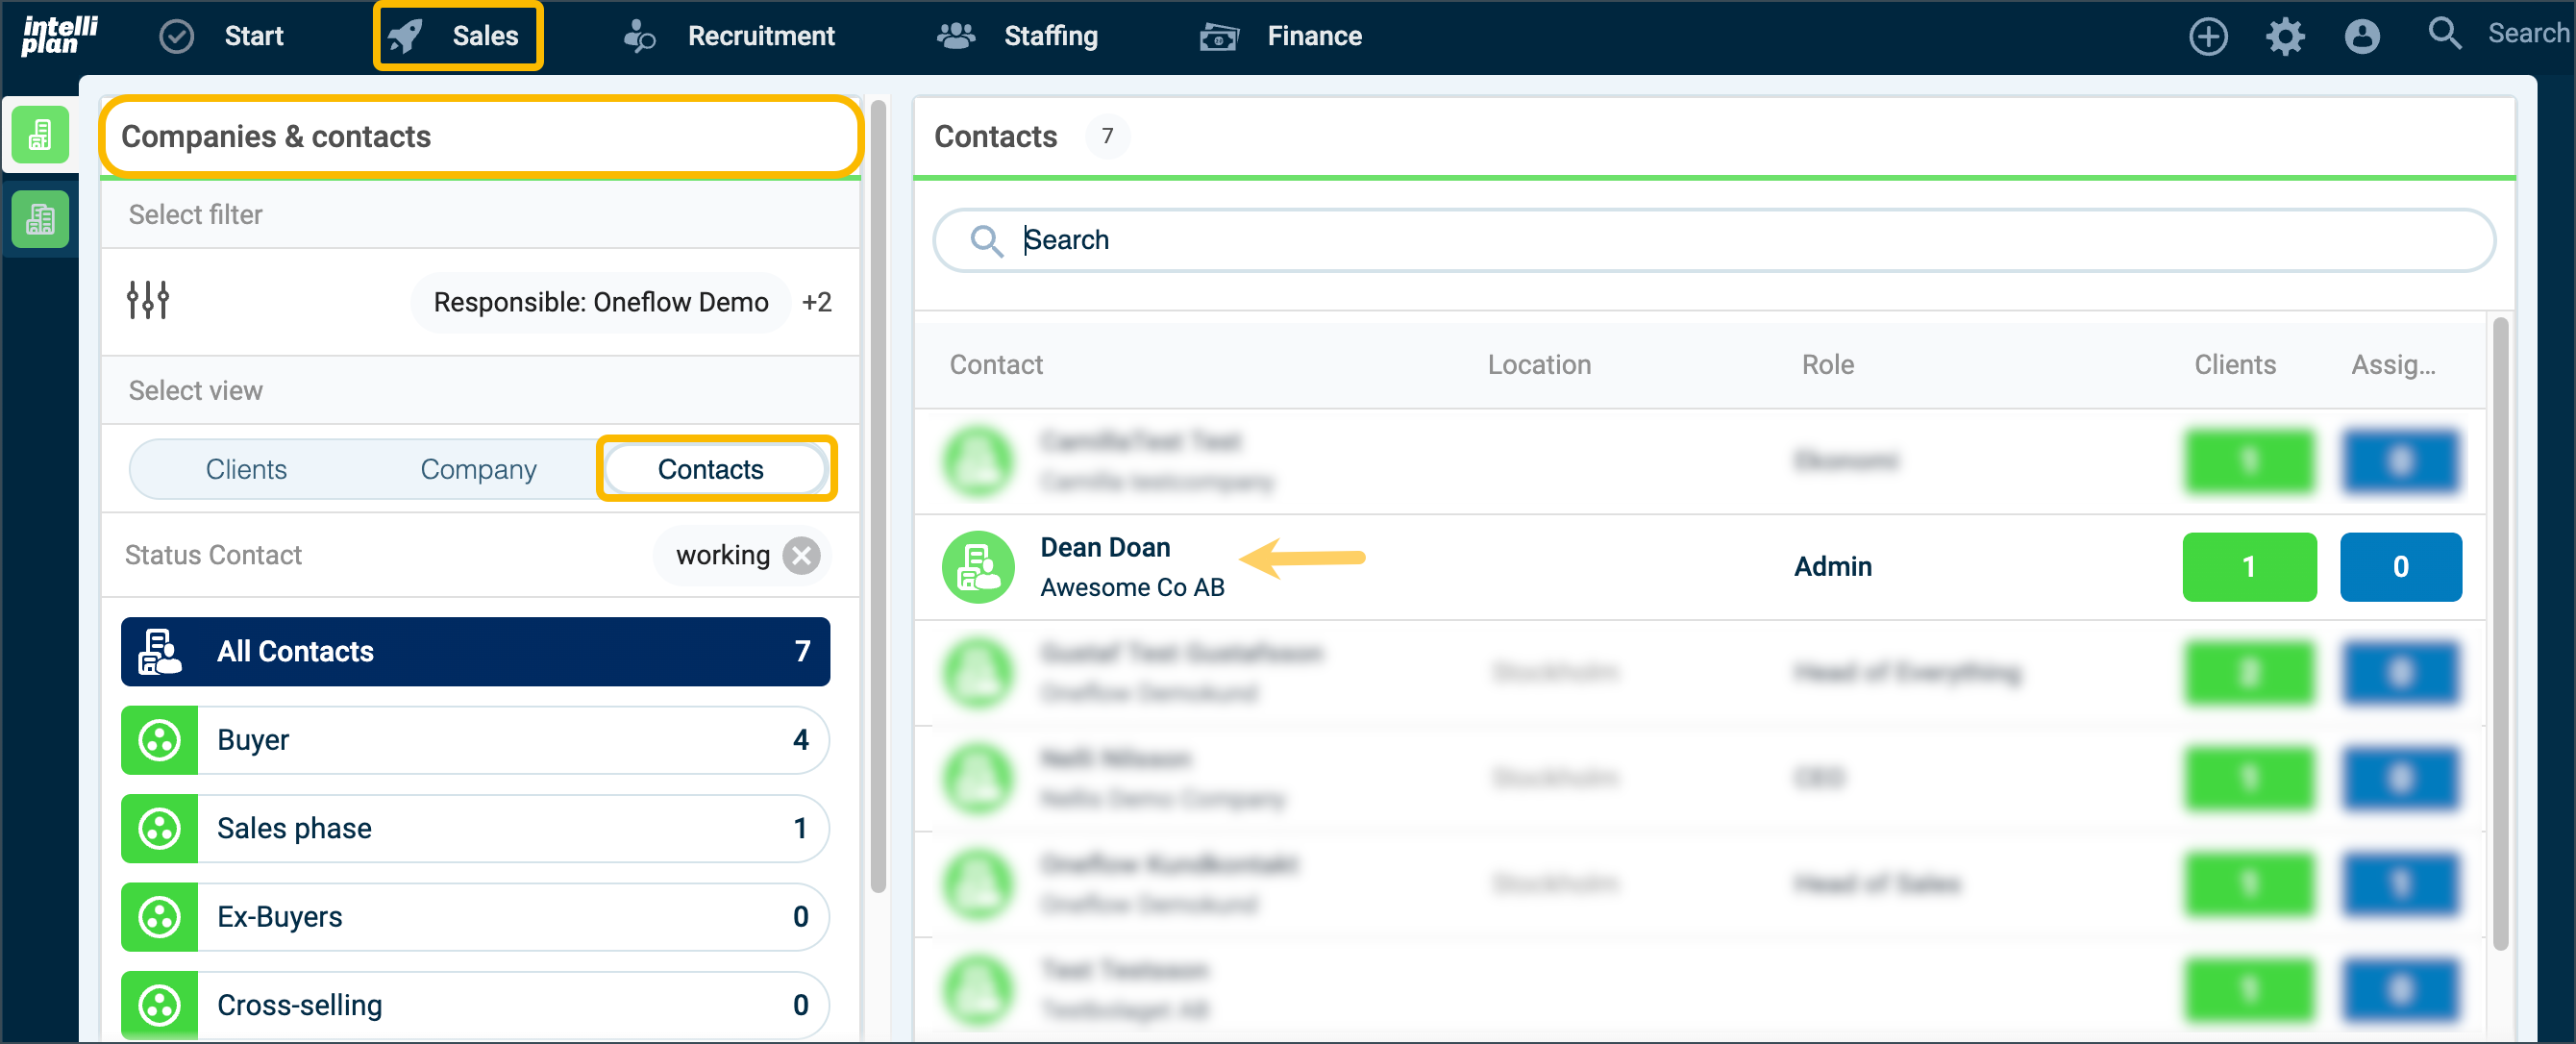
Task: Click the Start checkmark icon
Action: (177, 36)
